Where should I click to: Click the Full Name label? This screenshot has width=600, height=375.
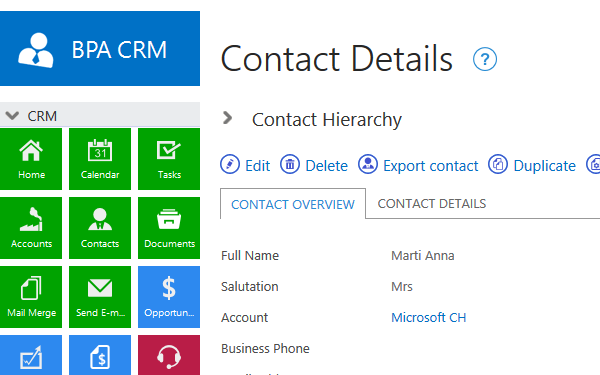coord(250,255)
